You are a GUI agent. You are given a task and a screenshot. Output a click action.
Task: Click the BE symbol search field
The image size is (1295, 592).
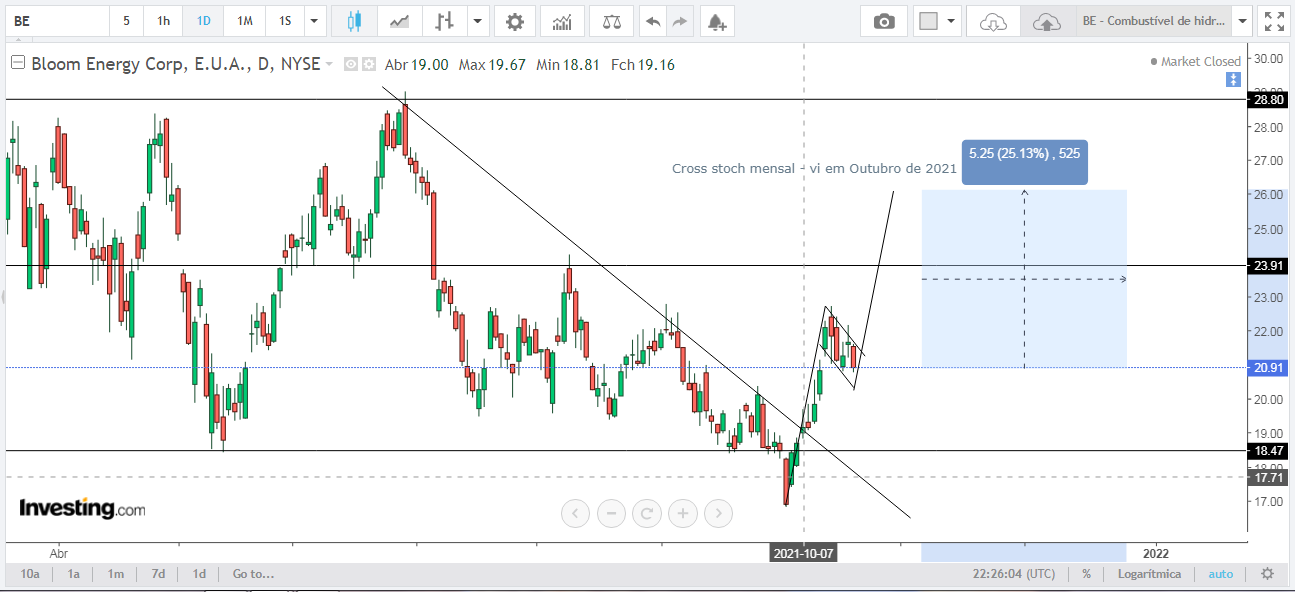(x=55, y=21)
